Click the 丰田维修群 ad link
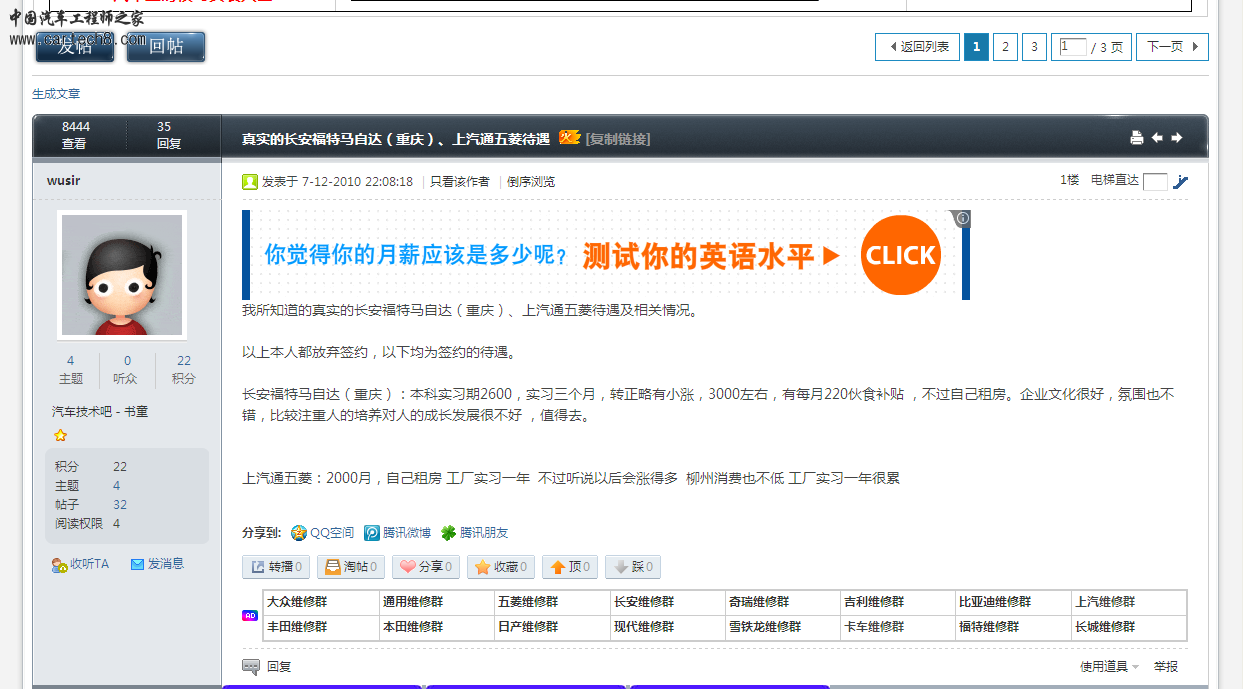The width and height of the screenshot is (1243, 689). click(x=297, y=627)
